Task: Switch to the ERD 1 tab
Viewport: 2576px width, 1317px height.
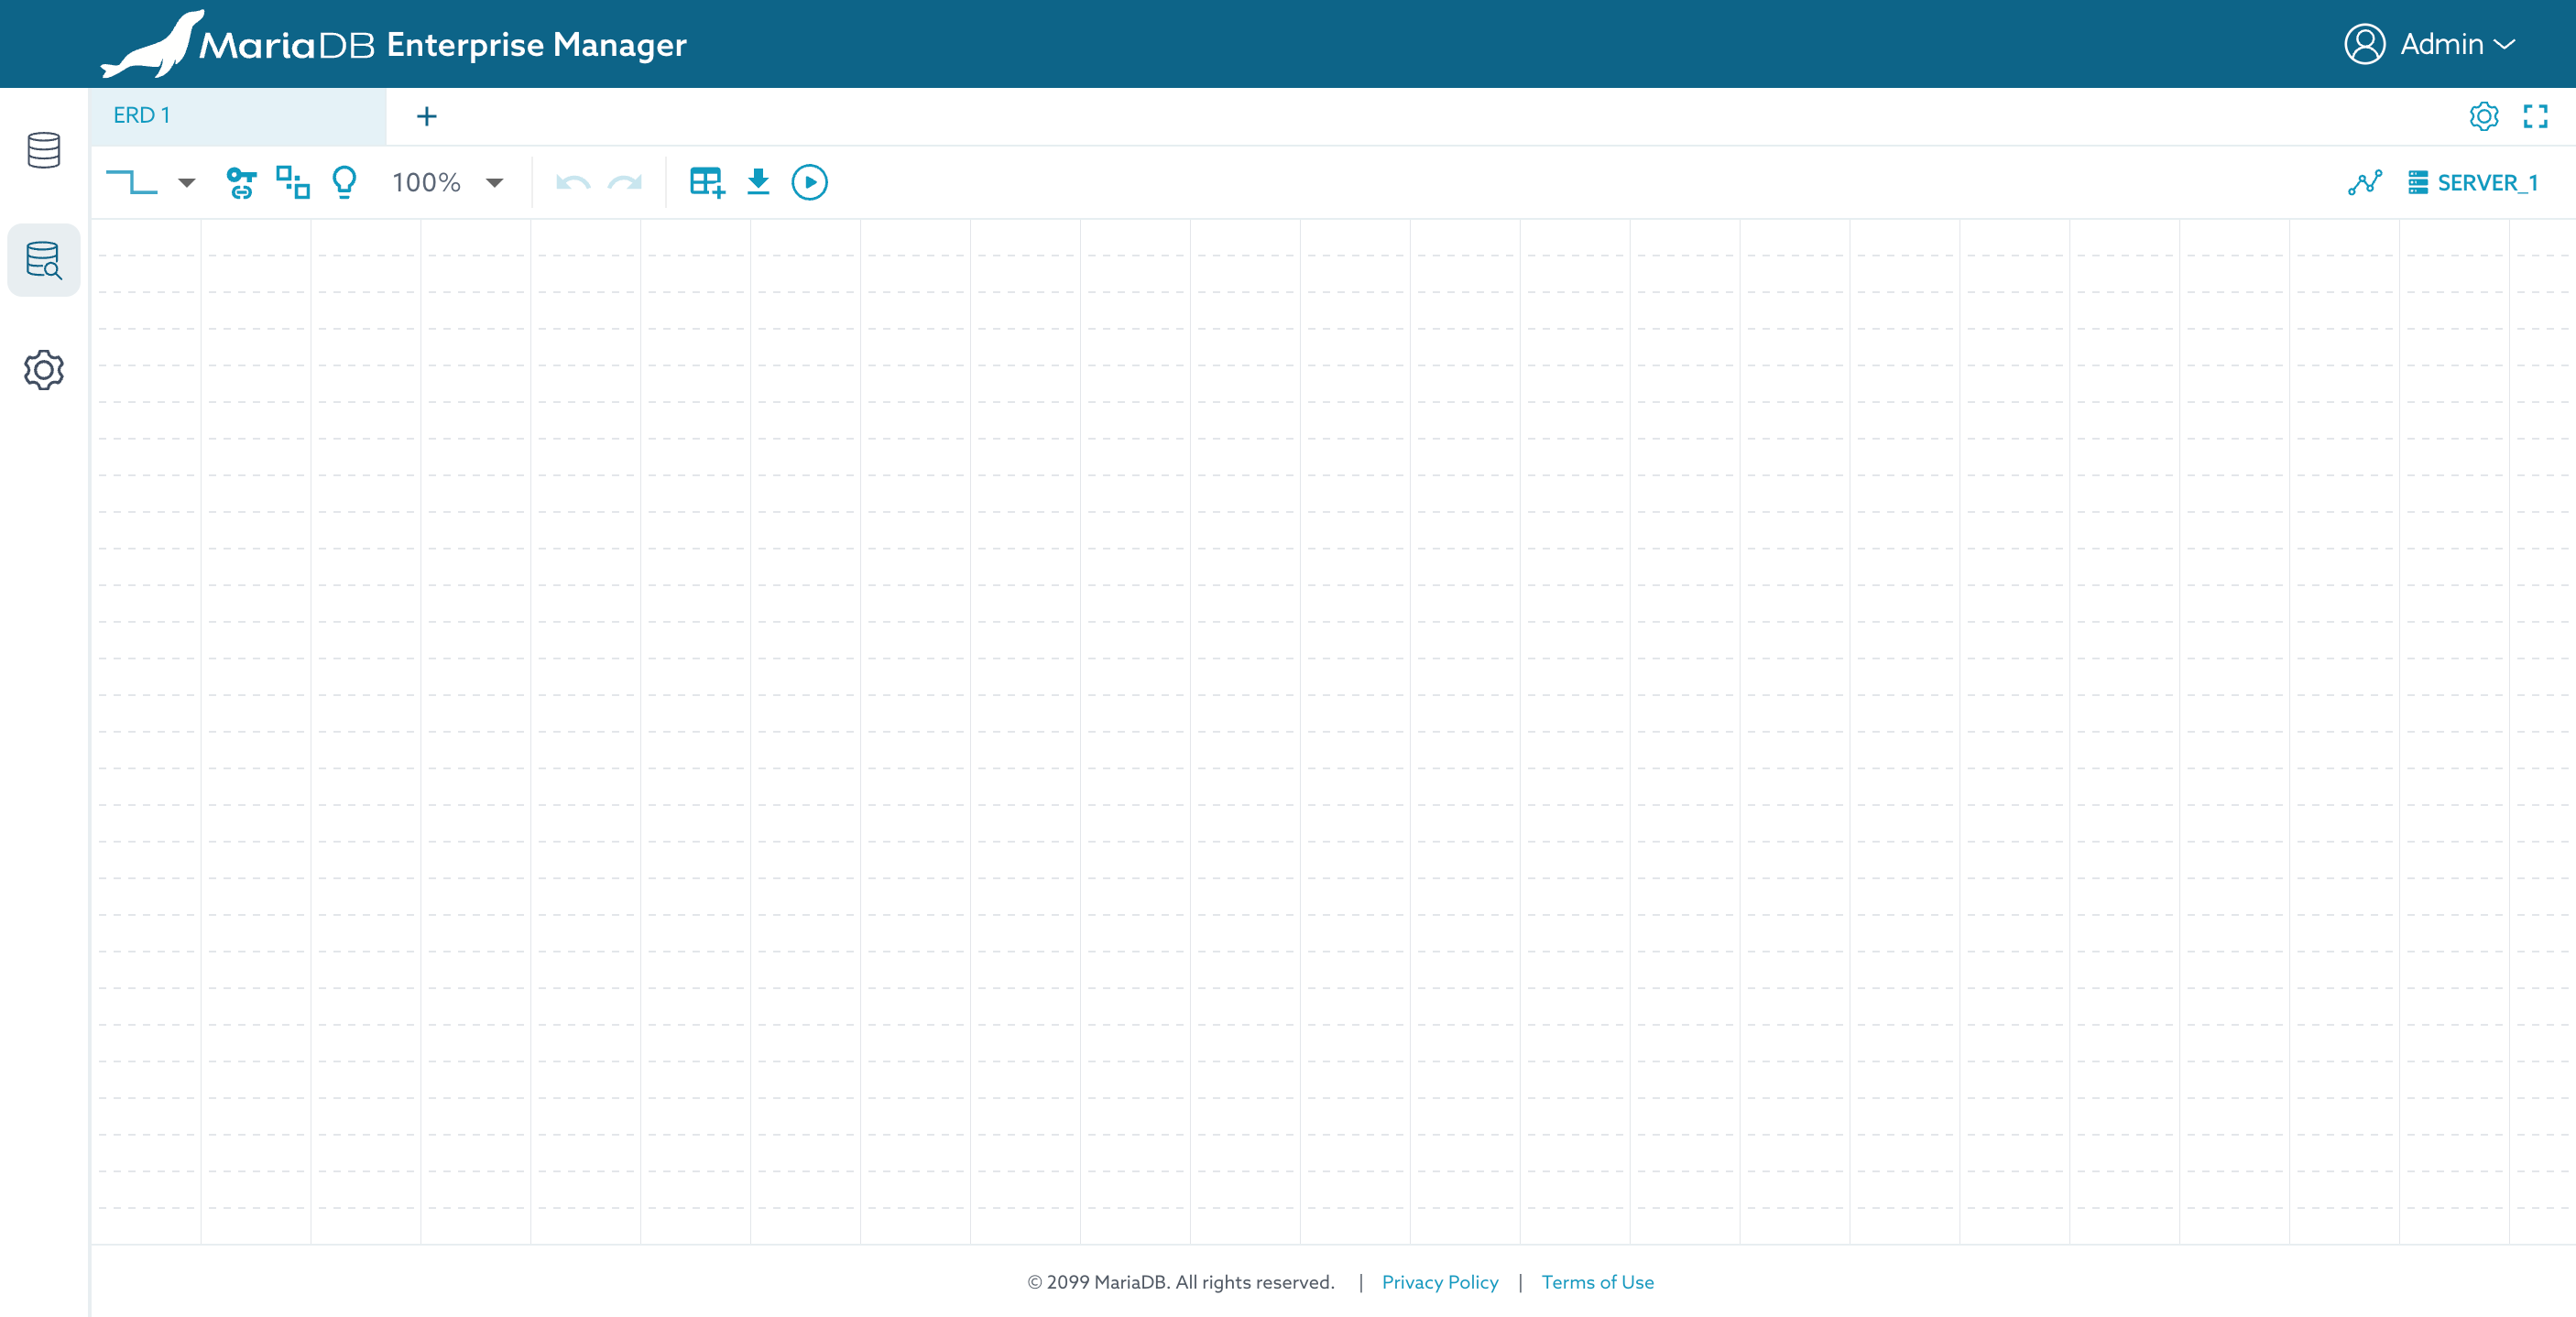Action: point(238,116)
